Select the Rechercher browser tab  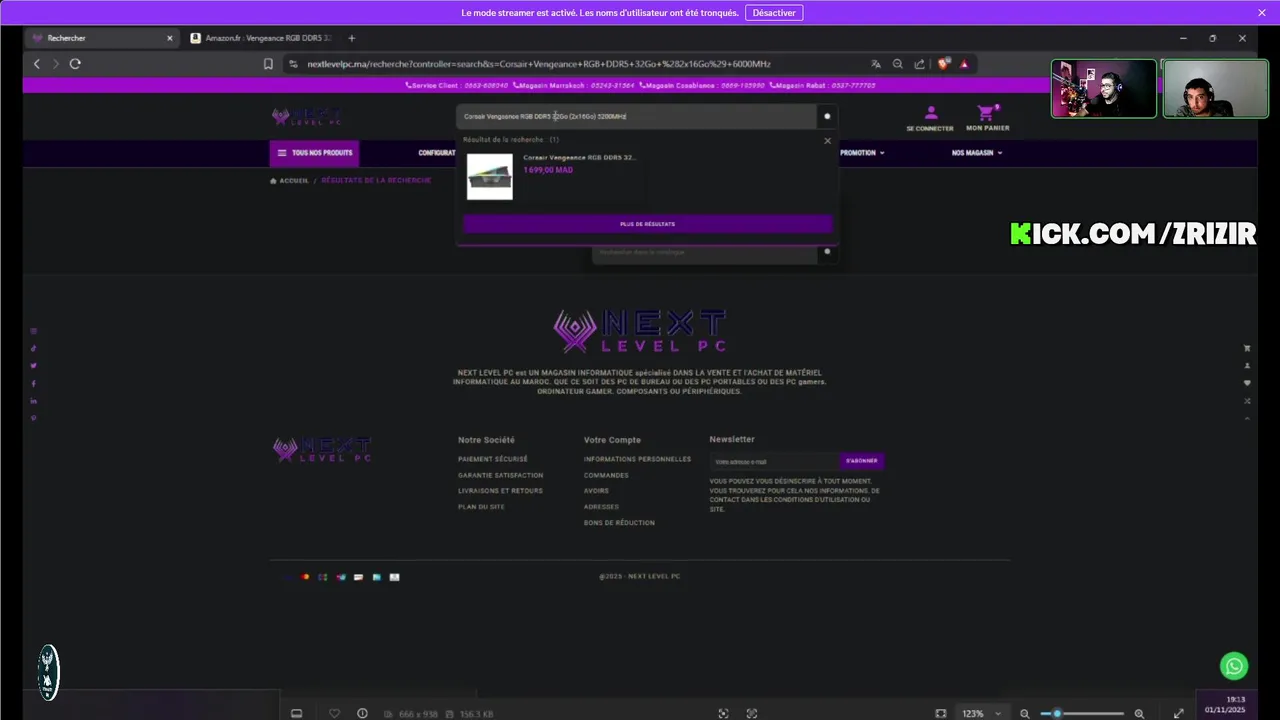click(x=101, y=38)
